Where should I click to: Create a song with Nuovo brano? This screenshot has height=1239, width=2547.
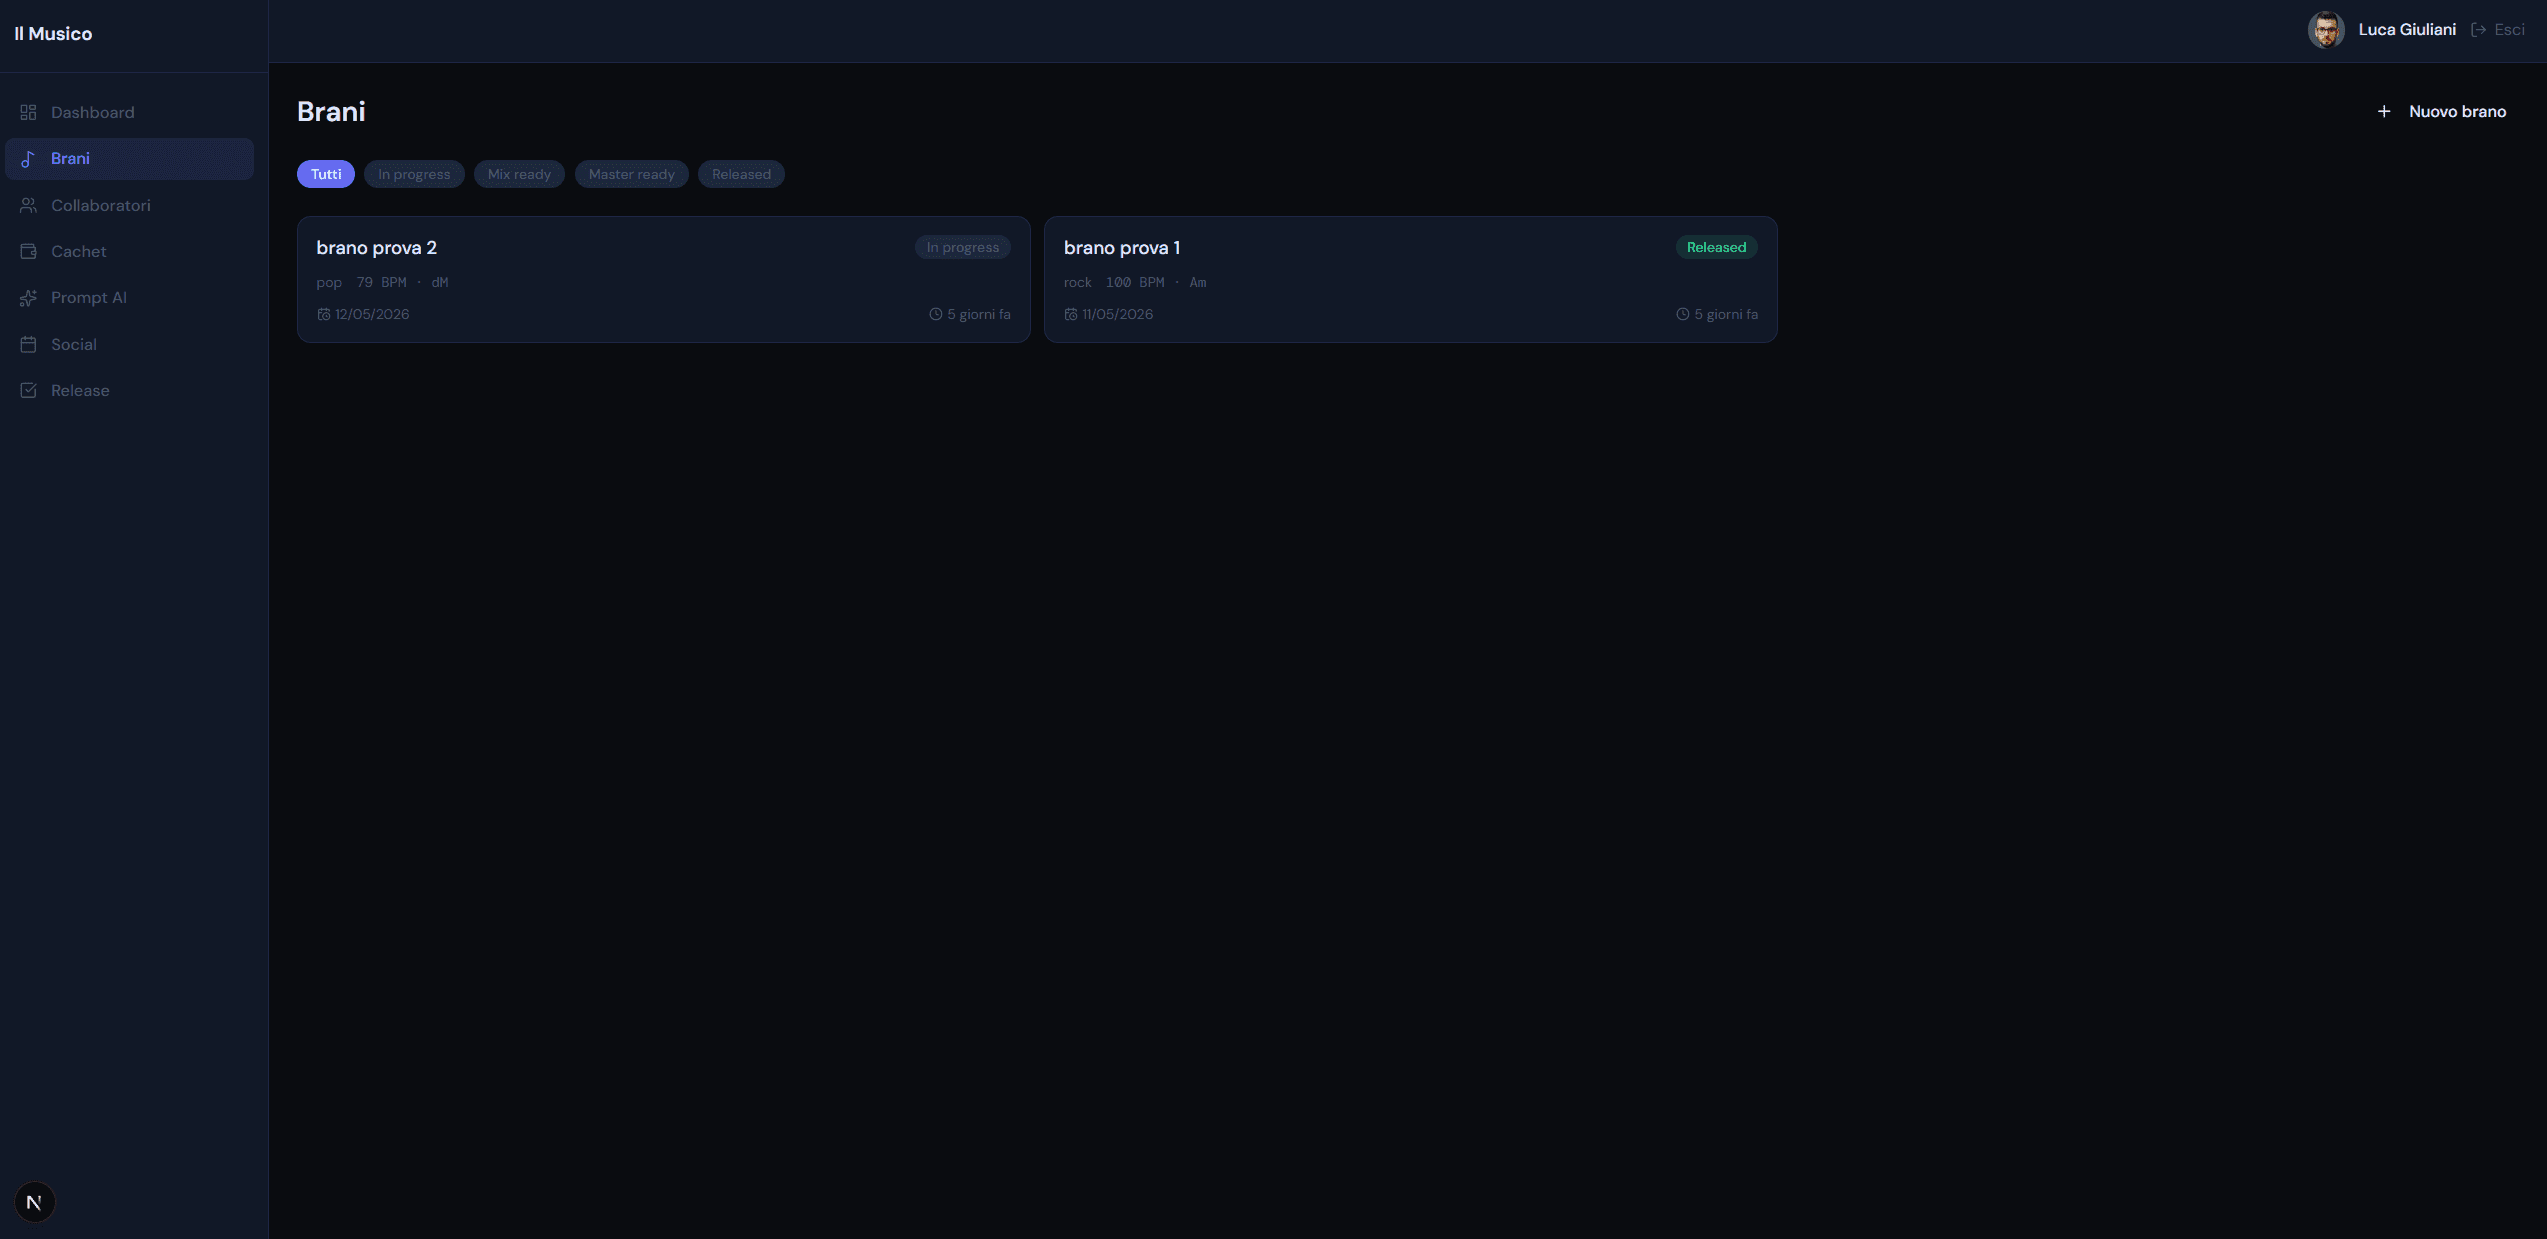coord(2441,111)
